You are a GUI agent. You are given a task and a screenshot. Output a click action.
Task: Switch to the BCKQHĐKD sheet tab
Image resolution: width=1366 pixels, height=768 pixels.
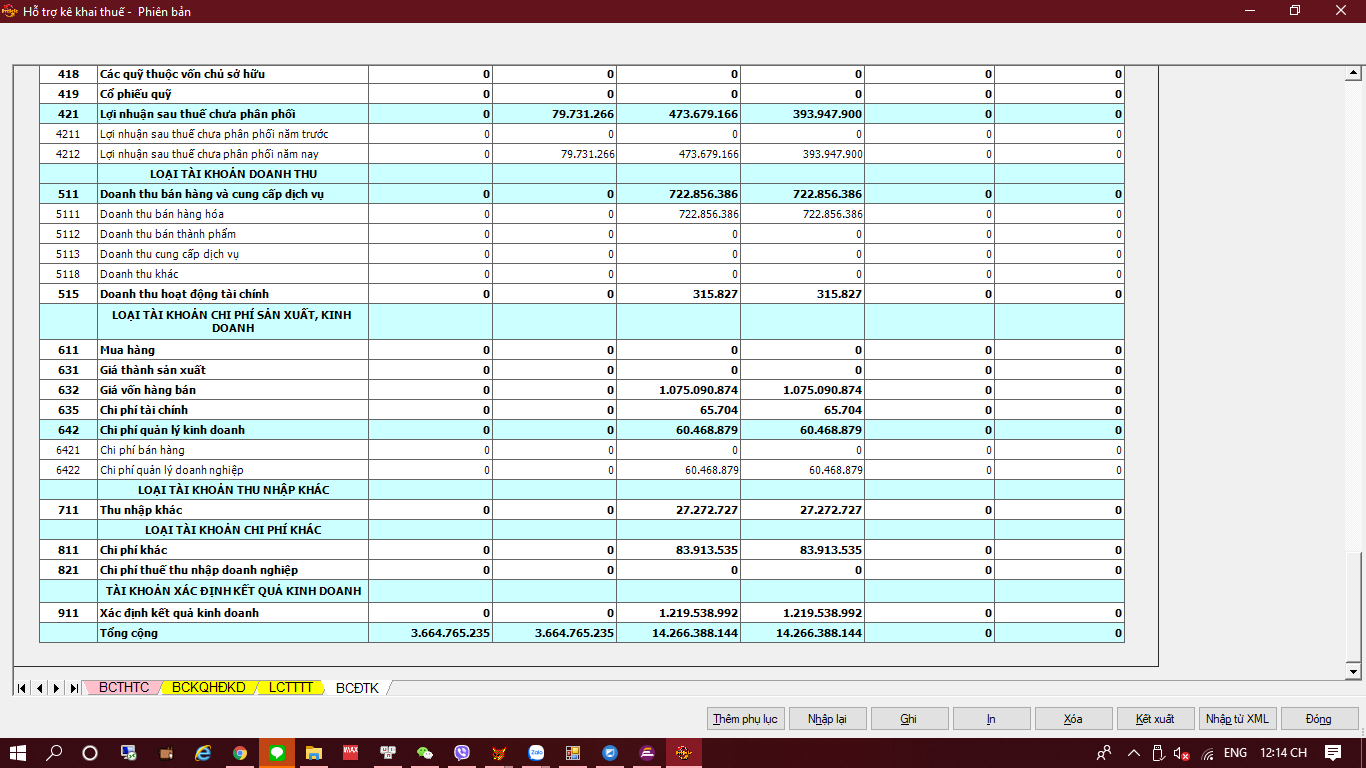click(x=208, y=688)
